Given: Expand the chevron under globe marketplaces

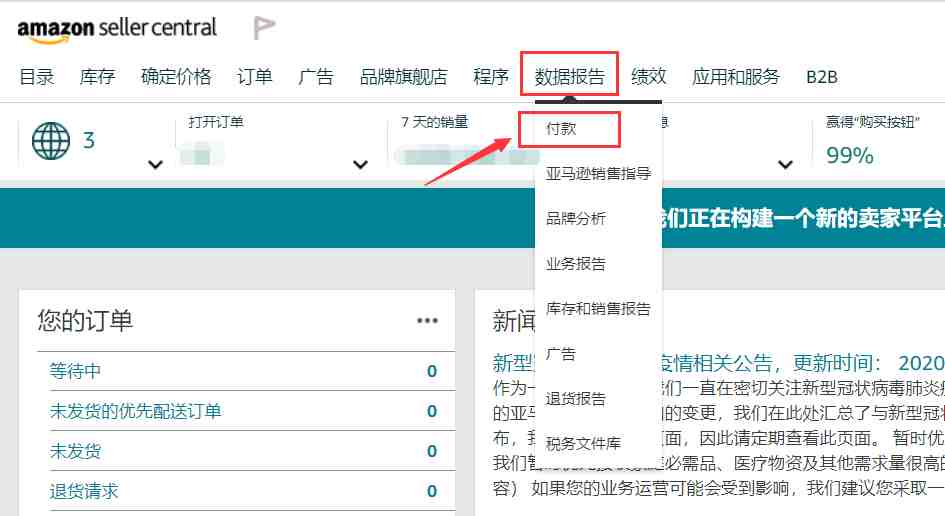Looking at the screenshot, I should point(155,164).
